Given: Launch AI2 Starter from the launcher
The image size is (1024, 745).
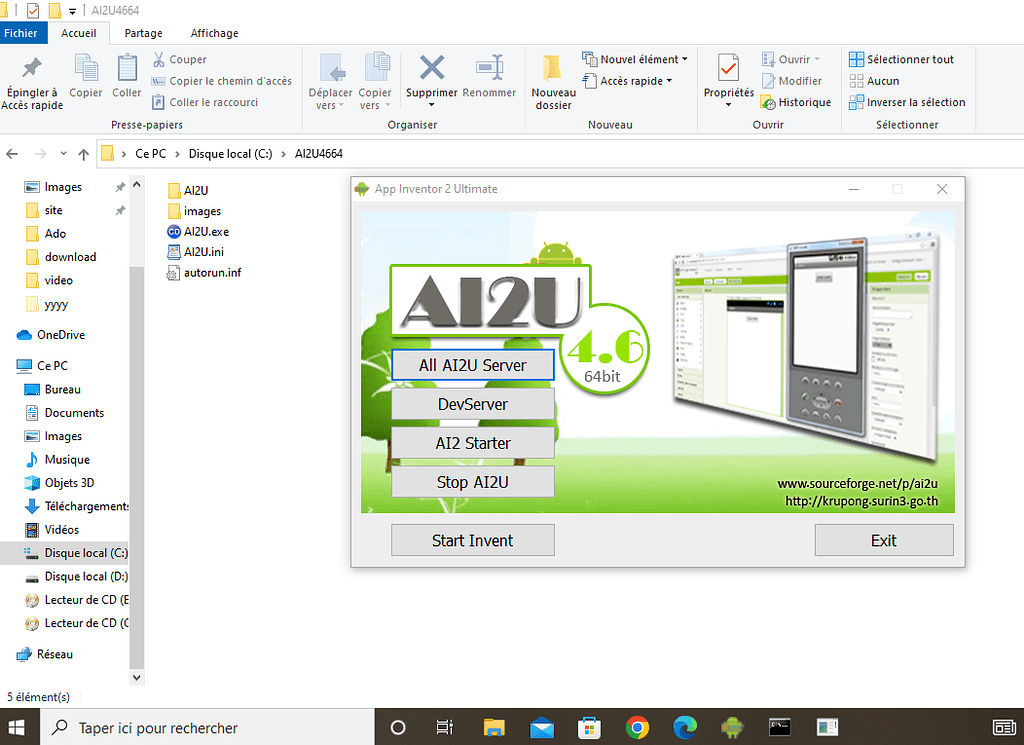Looking at the screenshot, I should click(x=472, y=443).
